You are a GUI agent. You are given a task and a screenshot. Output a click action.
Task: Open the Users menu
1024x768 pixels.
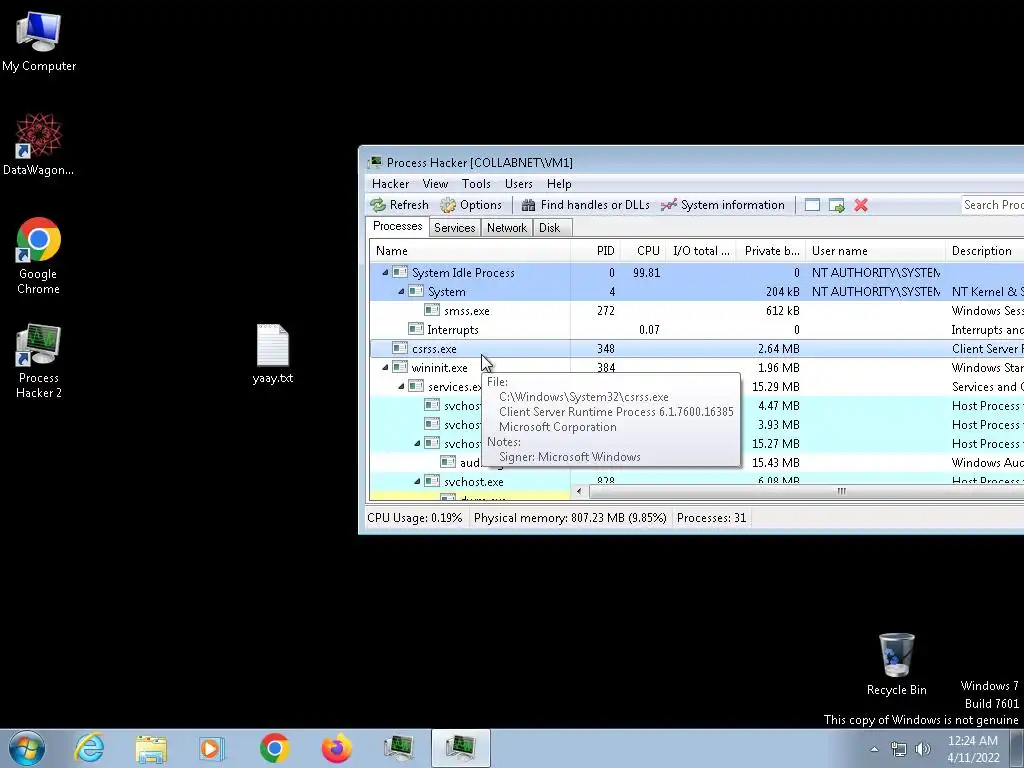coord(519,184)
